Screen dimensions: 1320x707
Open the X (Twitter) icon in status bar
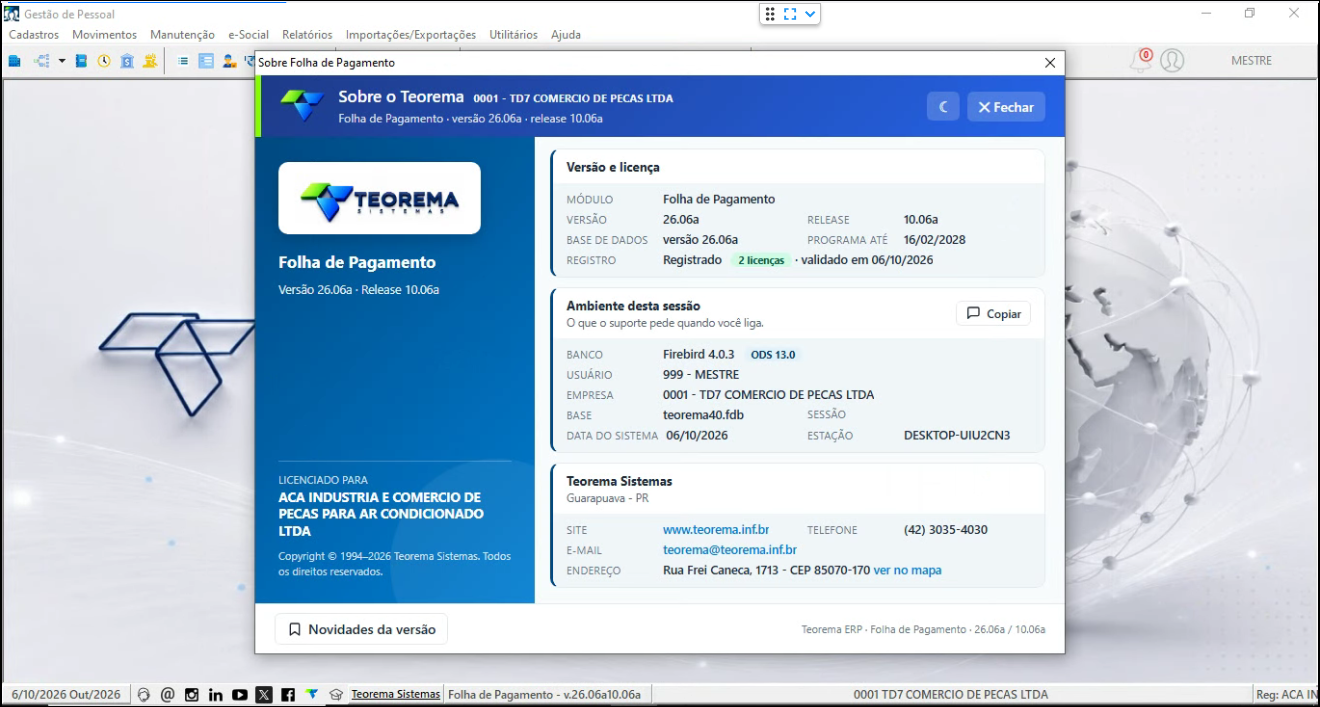264,695
